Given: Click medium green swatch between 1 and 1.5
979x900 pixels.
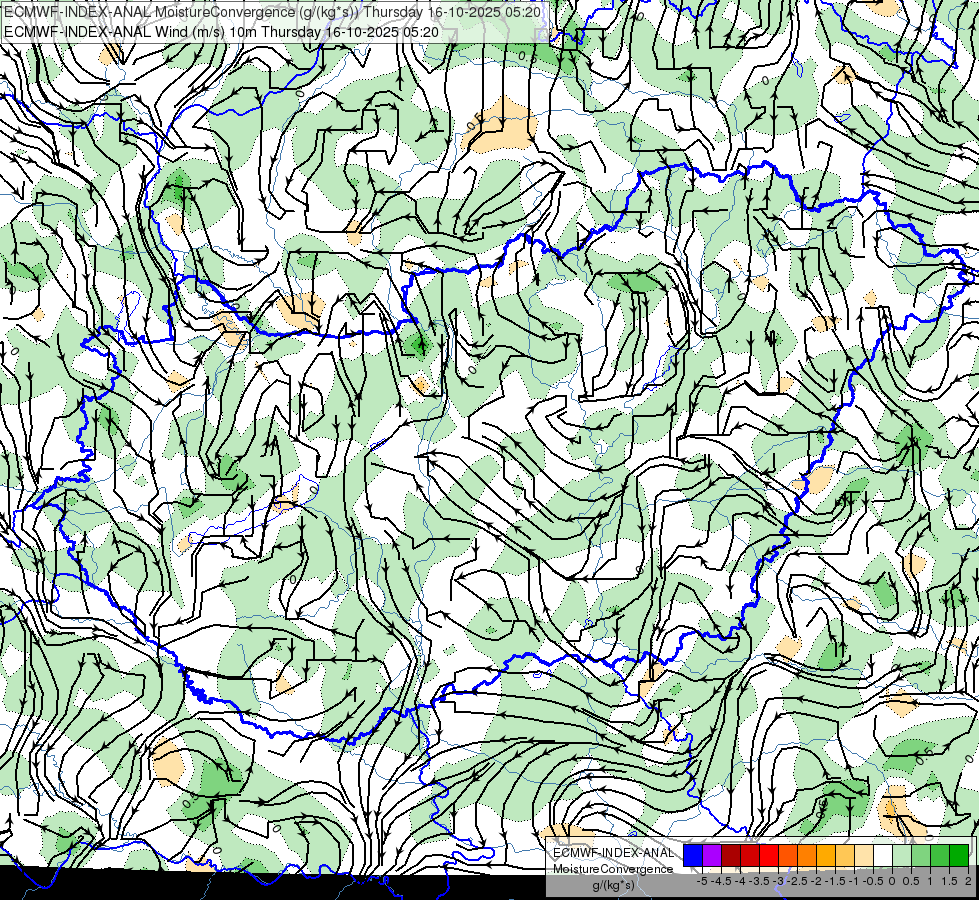Looking at the screenshot, I should tap(940, 855).
